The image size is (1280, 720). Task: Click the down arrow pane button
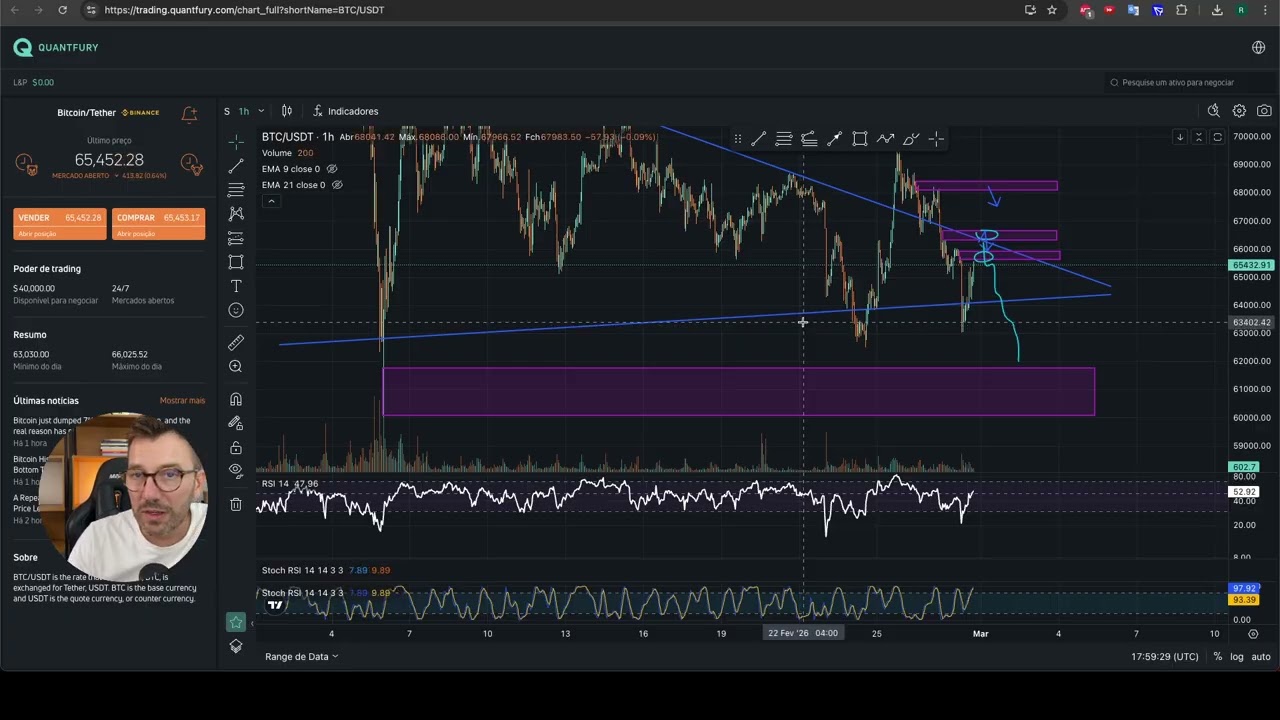(1180, 137)
